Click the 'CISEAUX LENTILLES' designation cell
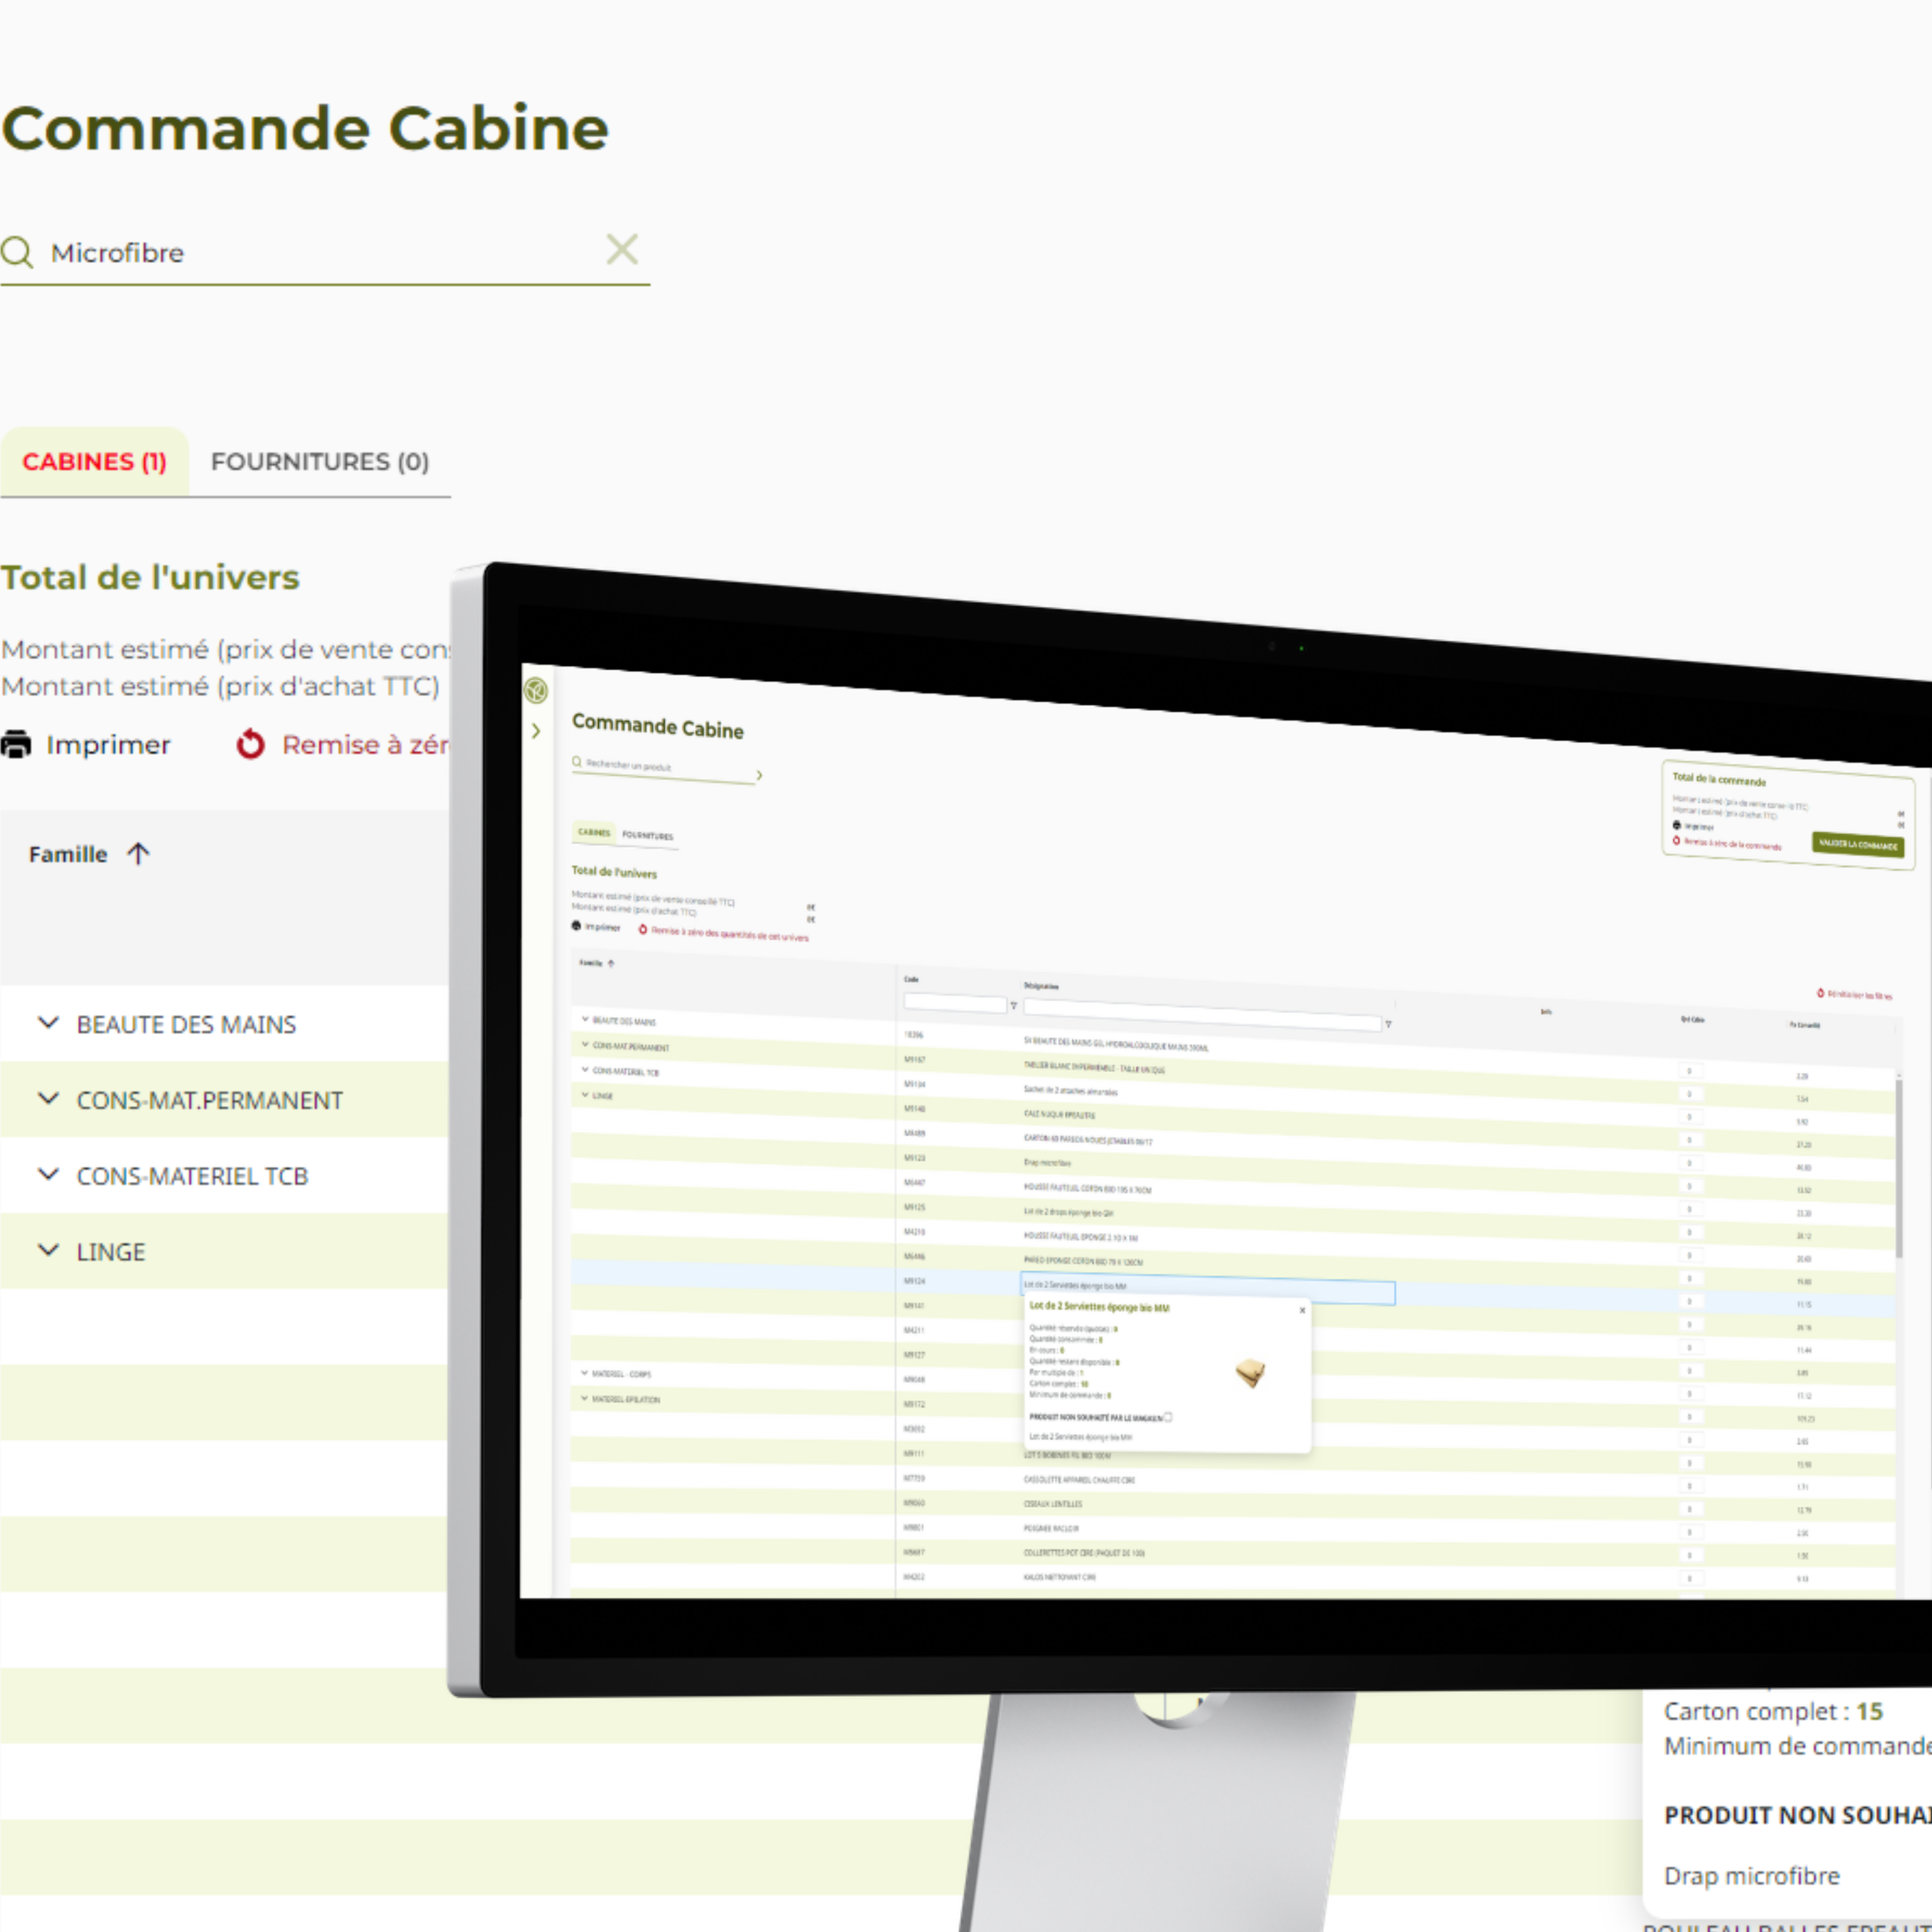Screen dimensions: 1932x1932 [1052, 1503]
